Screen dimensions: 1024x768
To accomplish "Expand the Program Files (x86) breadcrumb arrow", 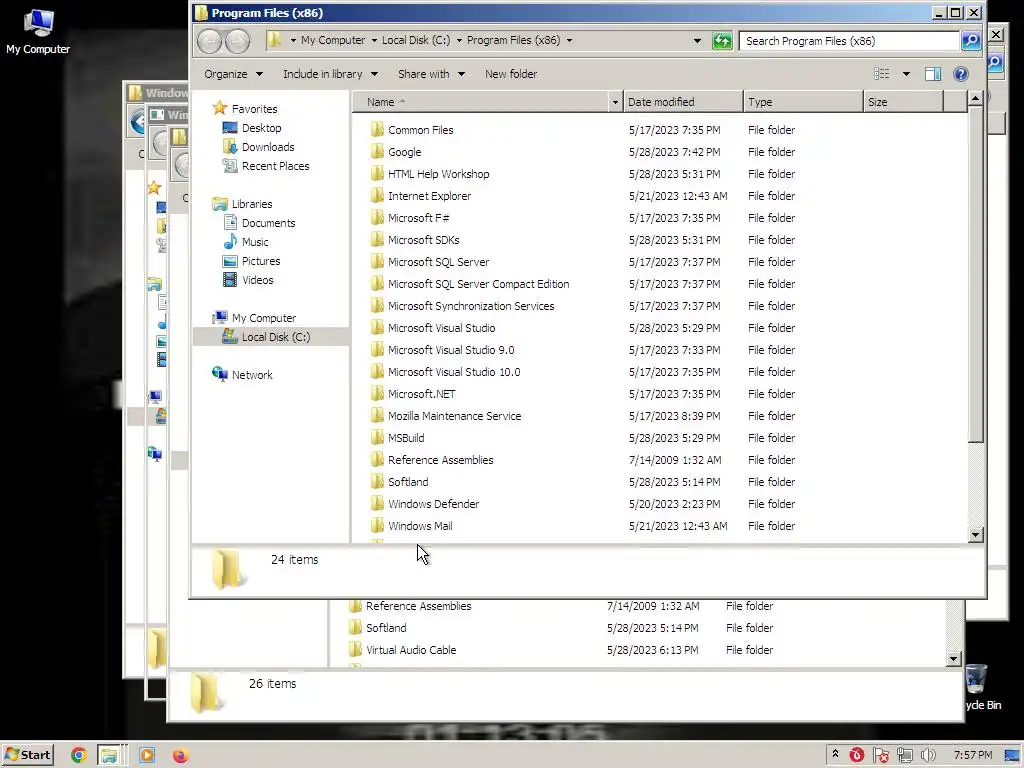I will [569, 40].
